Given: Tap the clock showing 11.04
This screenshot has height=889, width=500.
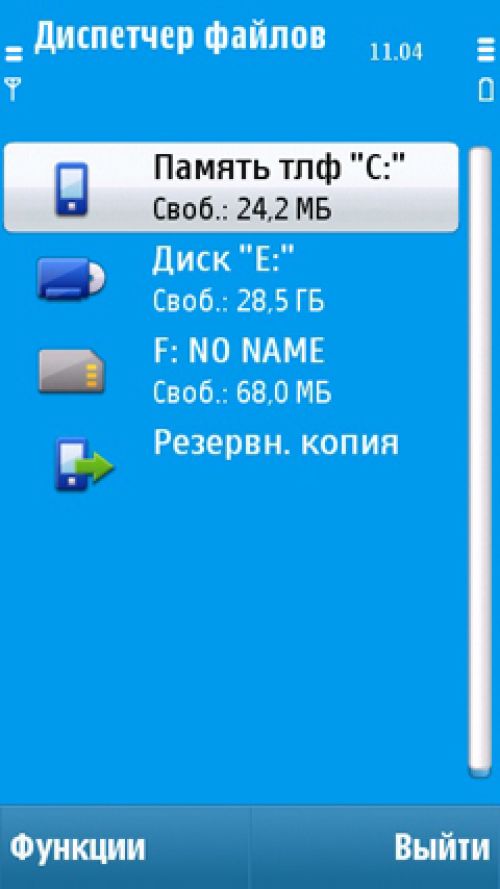Looking at the screenshot, I should click(x=396, y=53).
